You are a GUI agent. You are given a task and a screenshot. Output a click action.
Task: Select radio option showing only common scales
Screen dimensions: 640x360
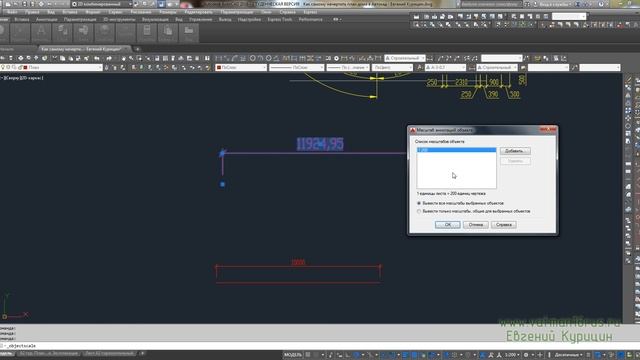pyautogui.click(x=419, y=211)
